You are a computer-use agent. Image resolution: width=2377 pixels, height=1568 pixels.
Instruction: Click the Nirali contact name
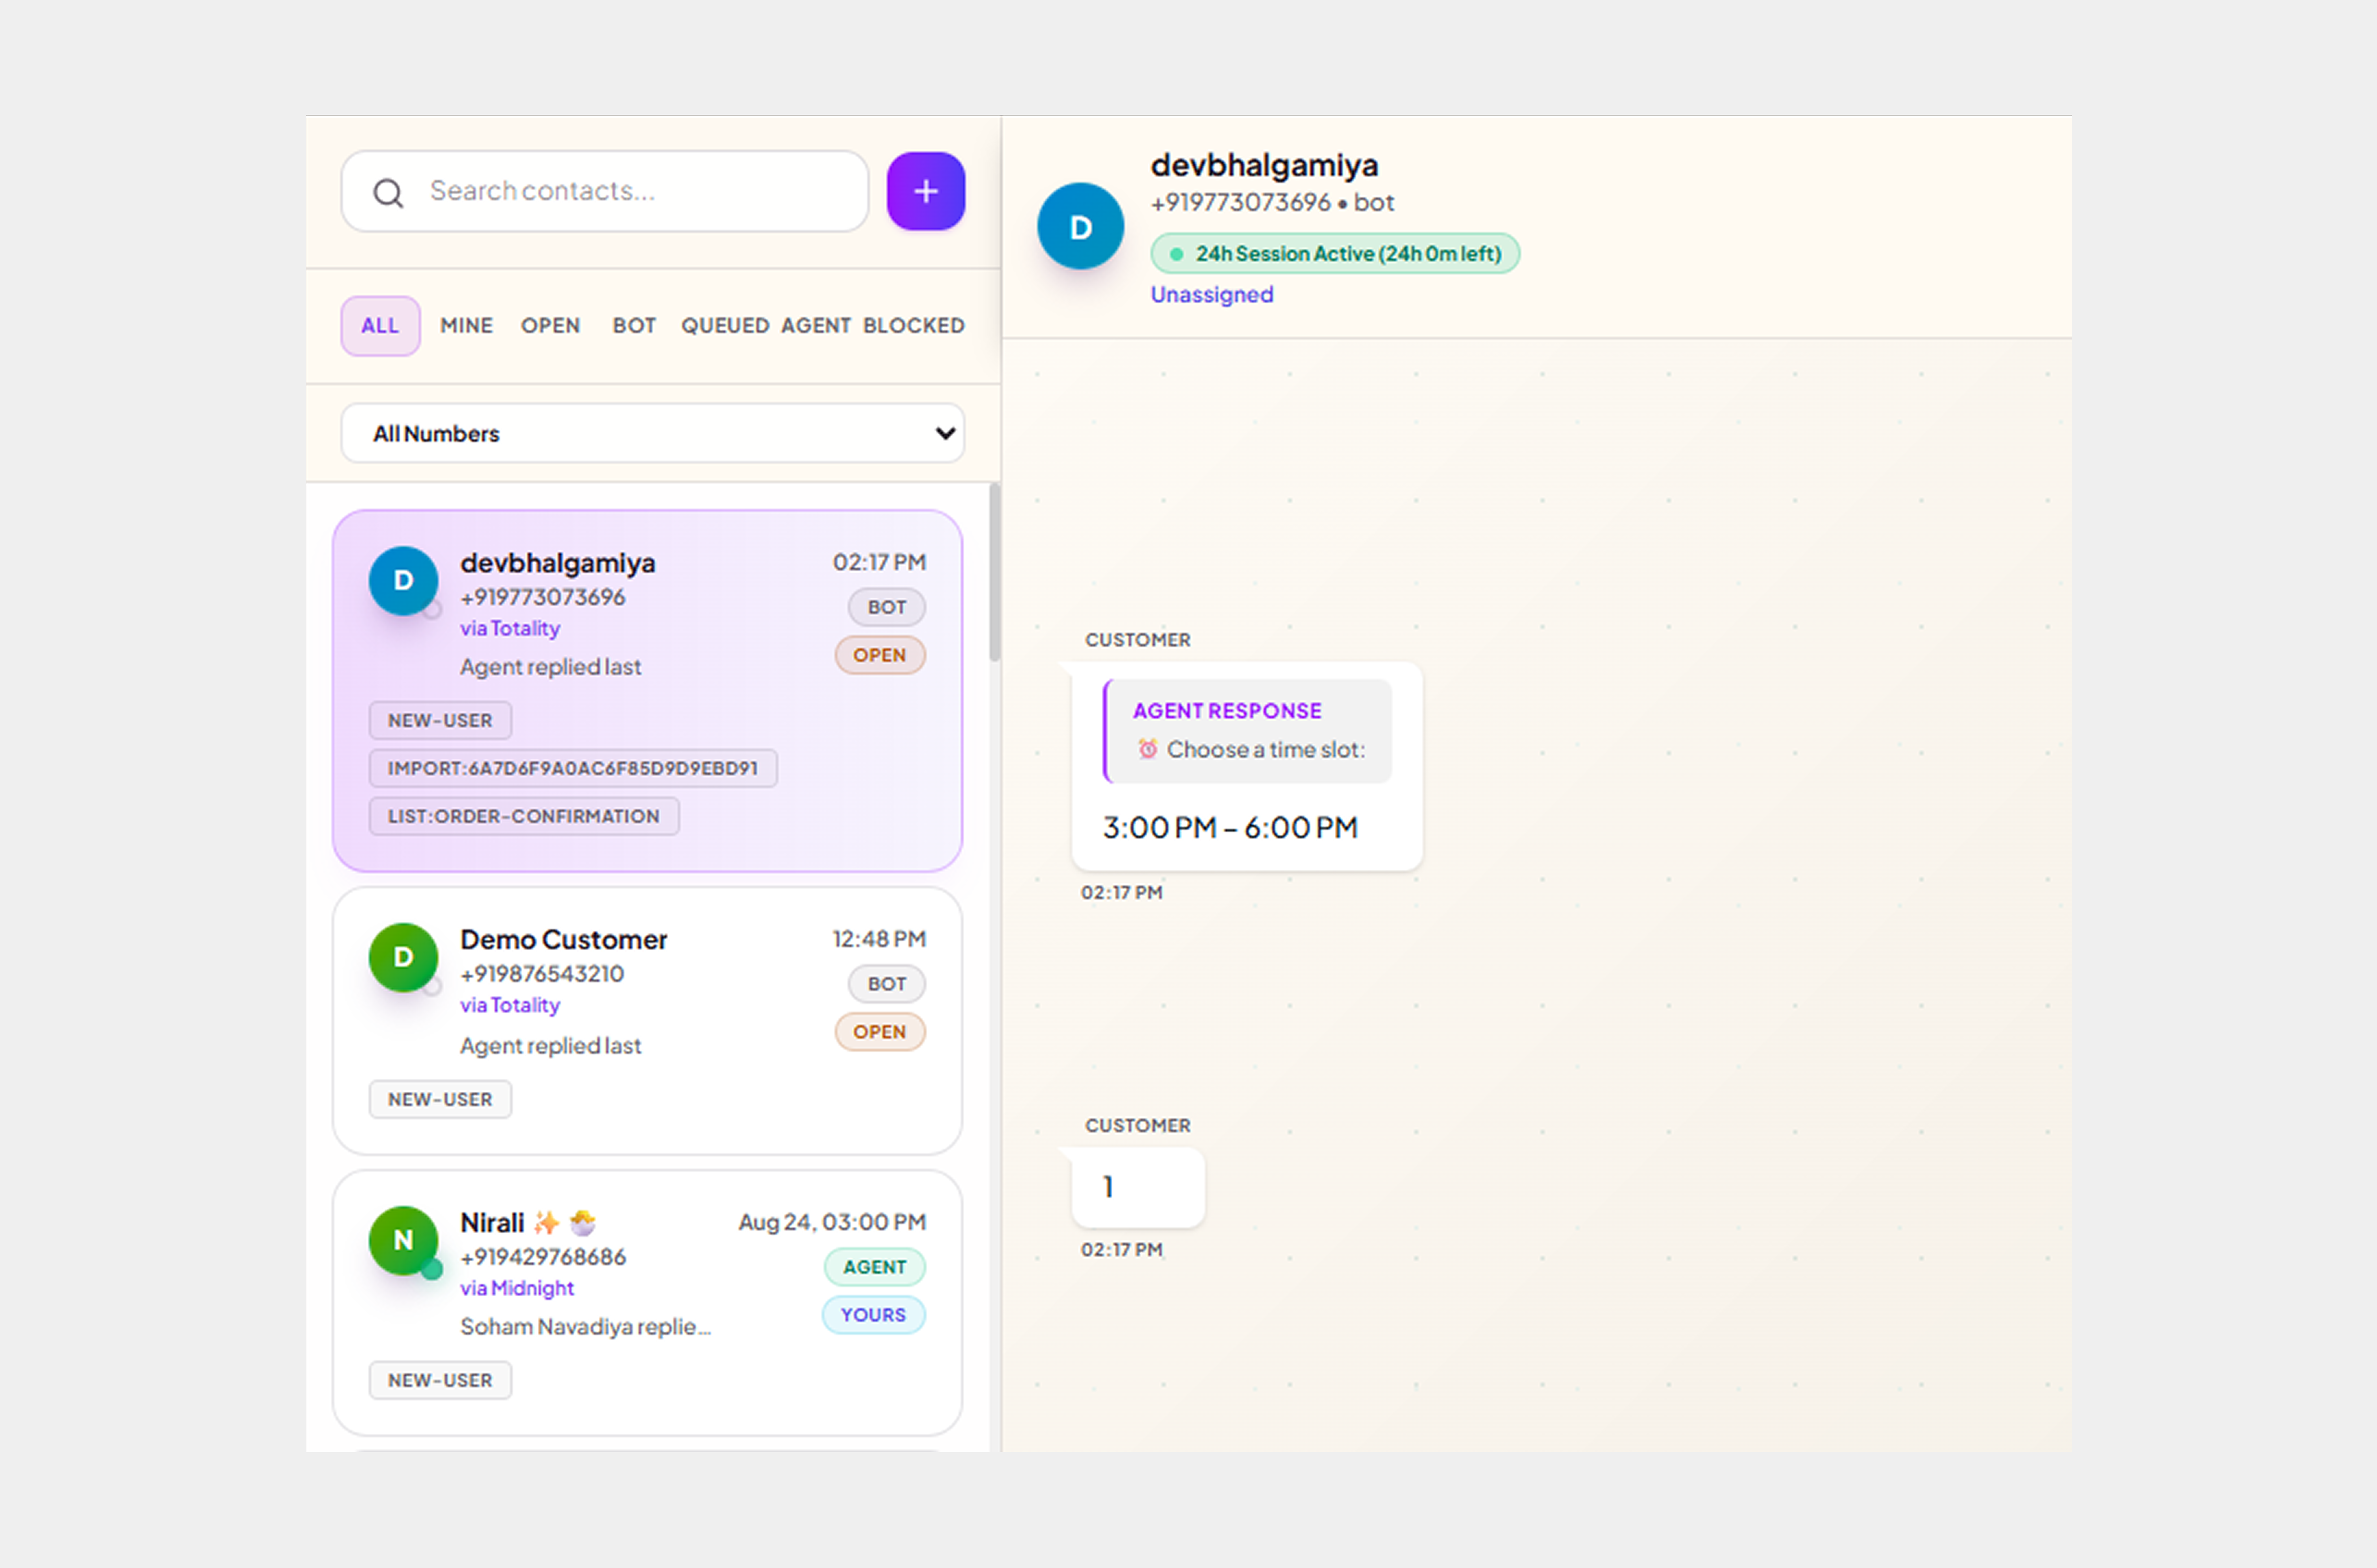click(x=492, y=1222)
